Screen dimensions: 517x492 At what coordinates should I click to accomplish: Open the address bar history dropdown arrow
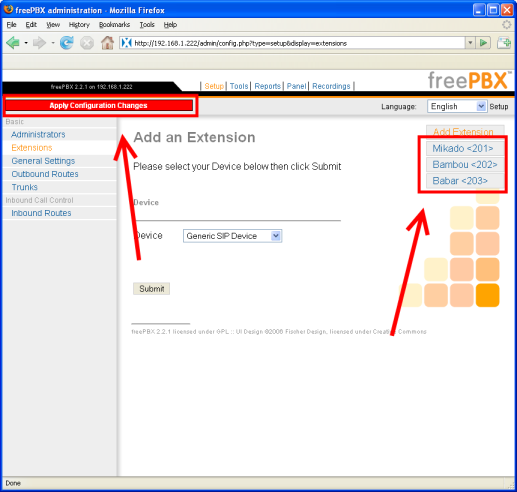click(470, 43)
